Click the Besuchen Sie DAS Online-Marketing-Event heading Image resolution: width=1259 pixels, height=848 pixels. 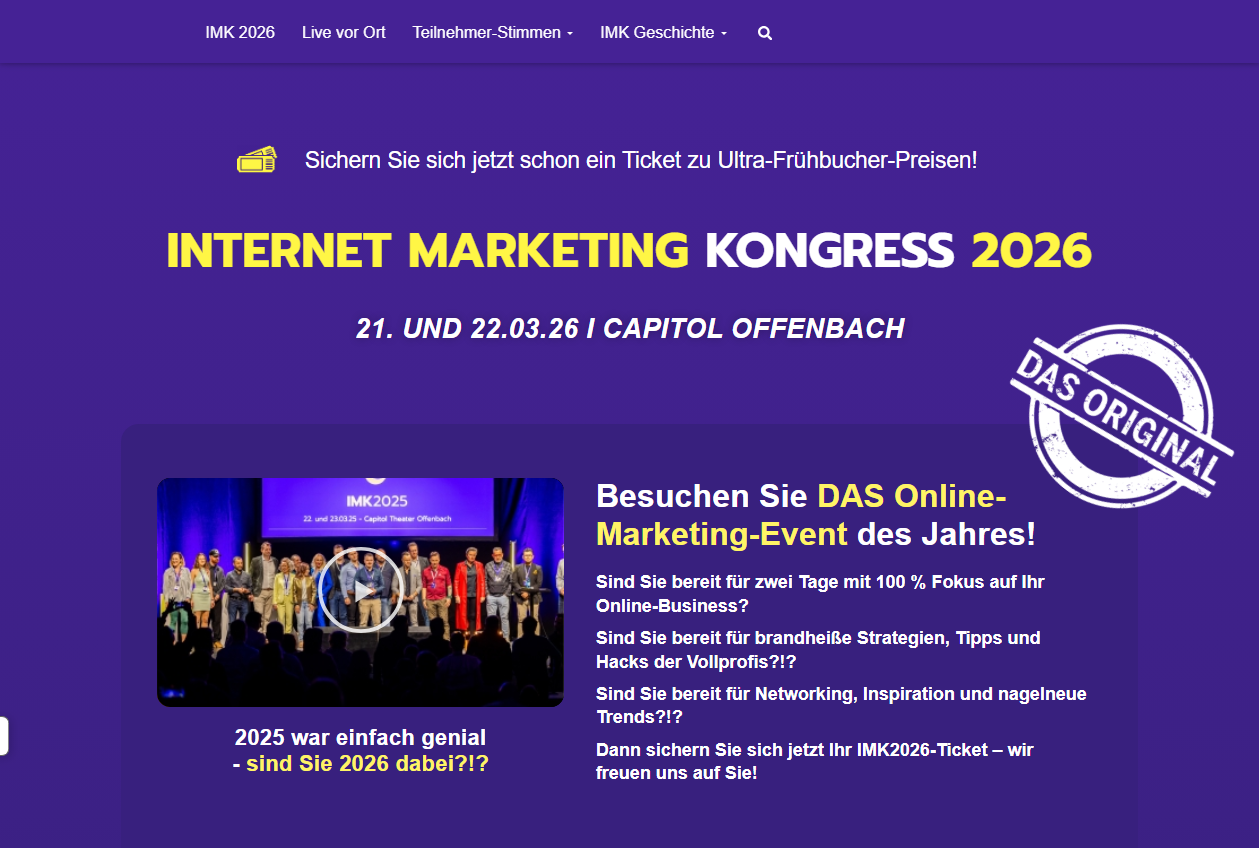pyautogui.click(x=816, y=515)
